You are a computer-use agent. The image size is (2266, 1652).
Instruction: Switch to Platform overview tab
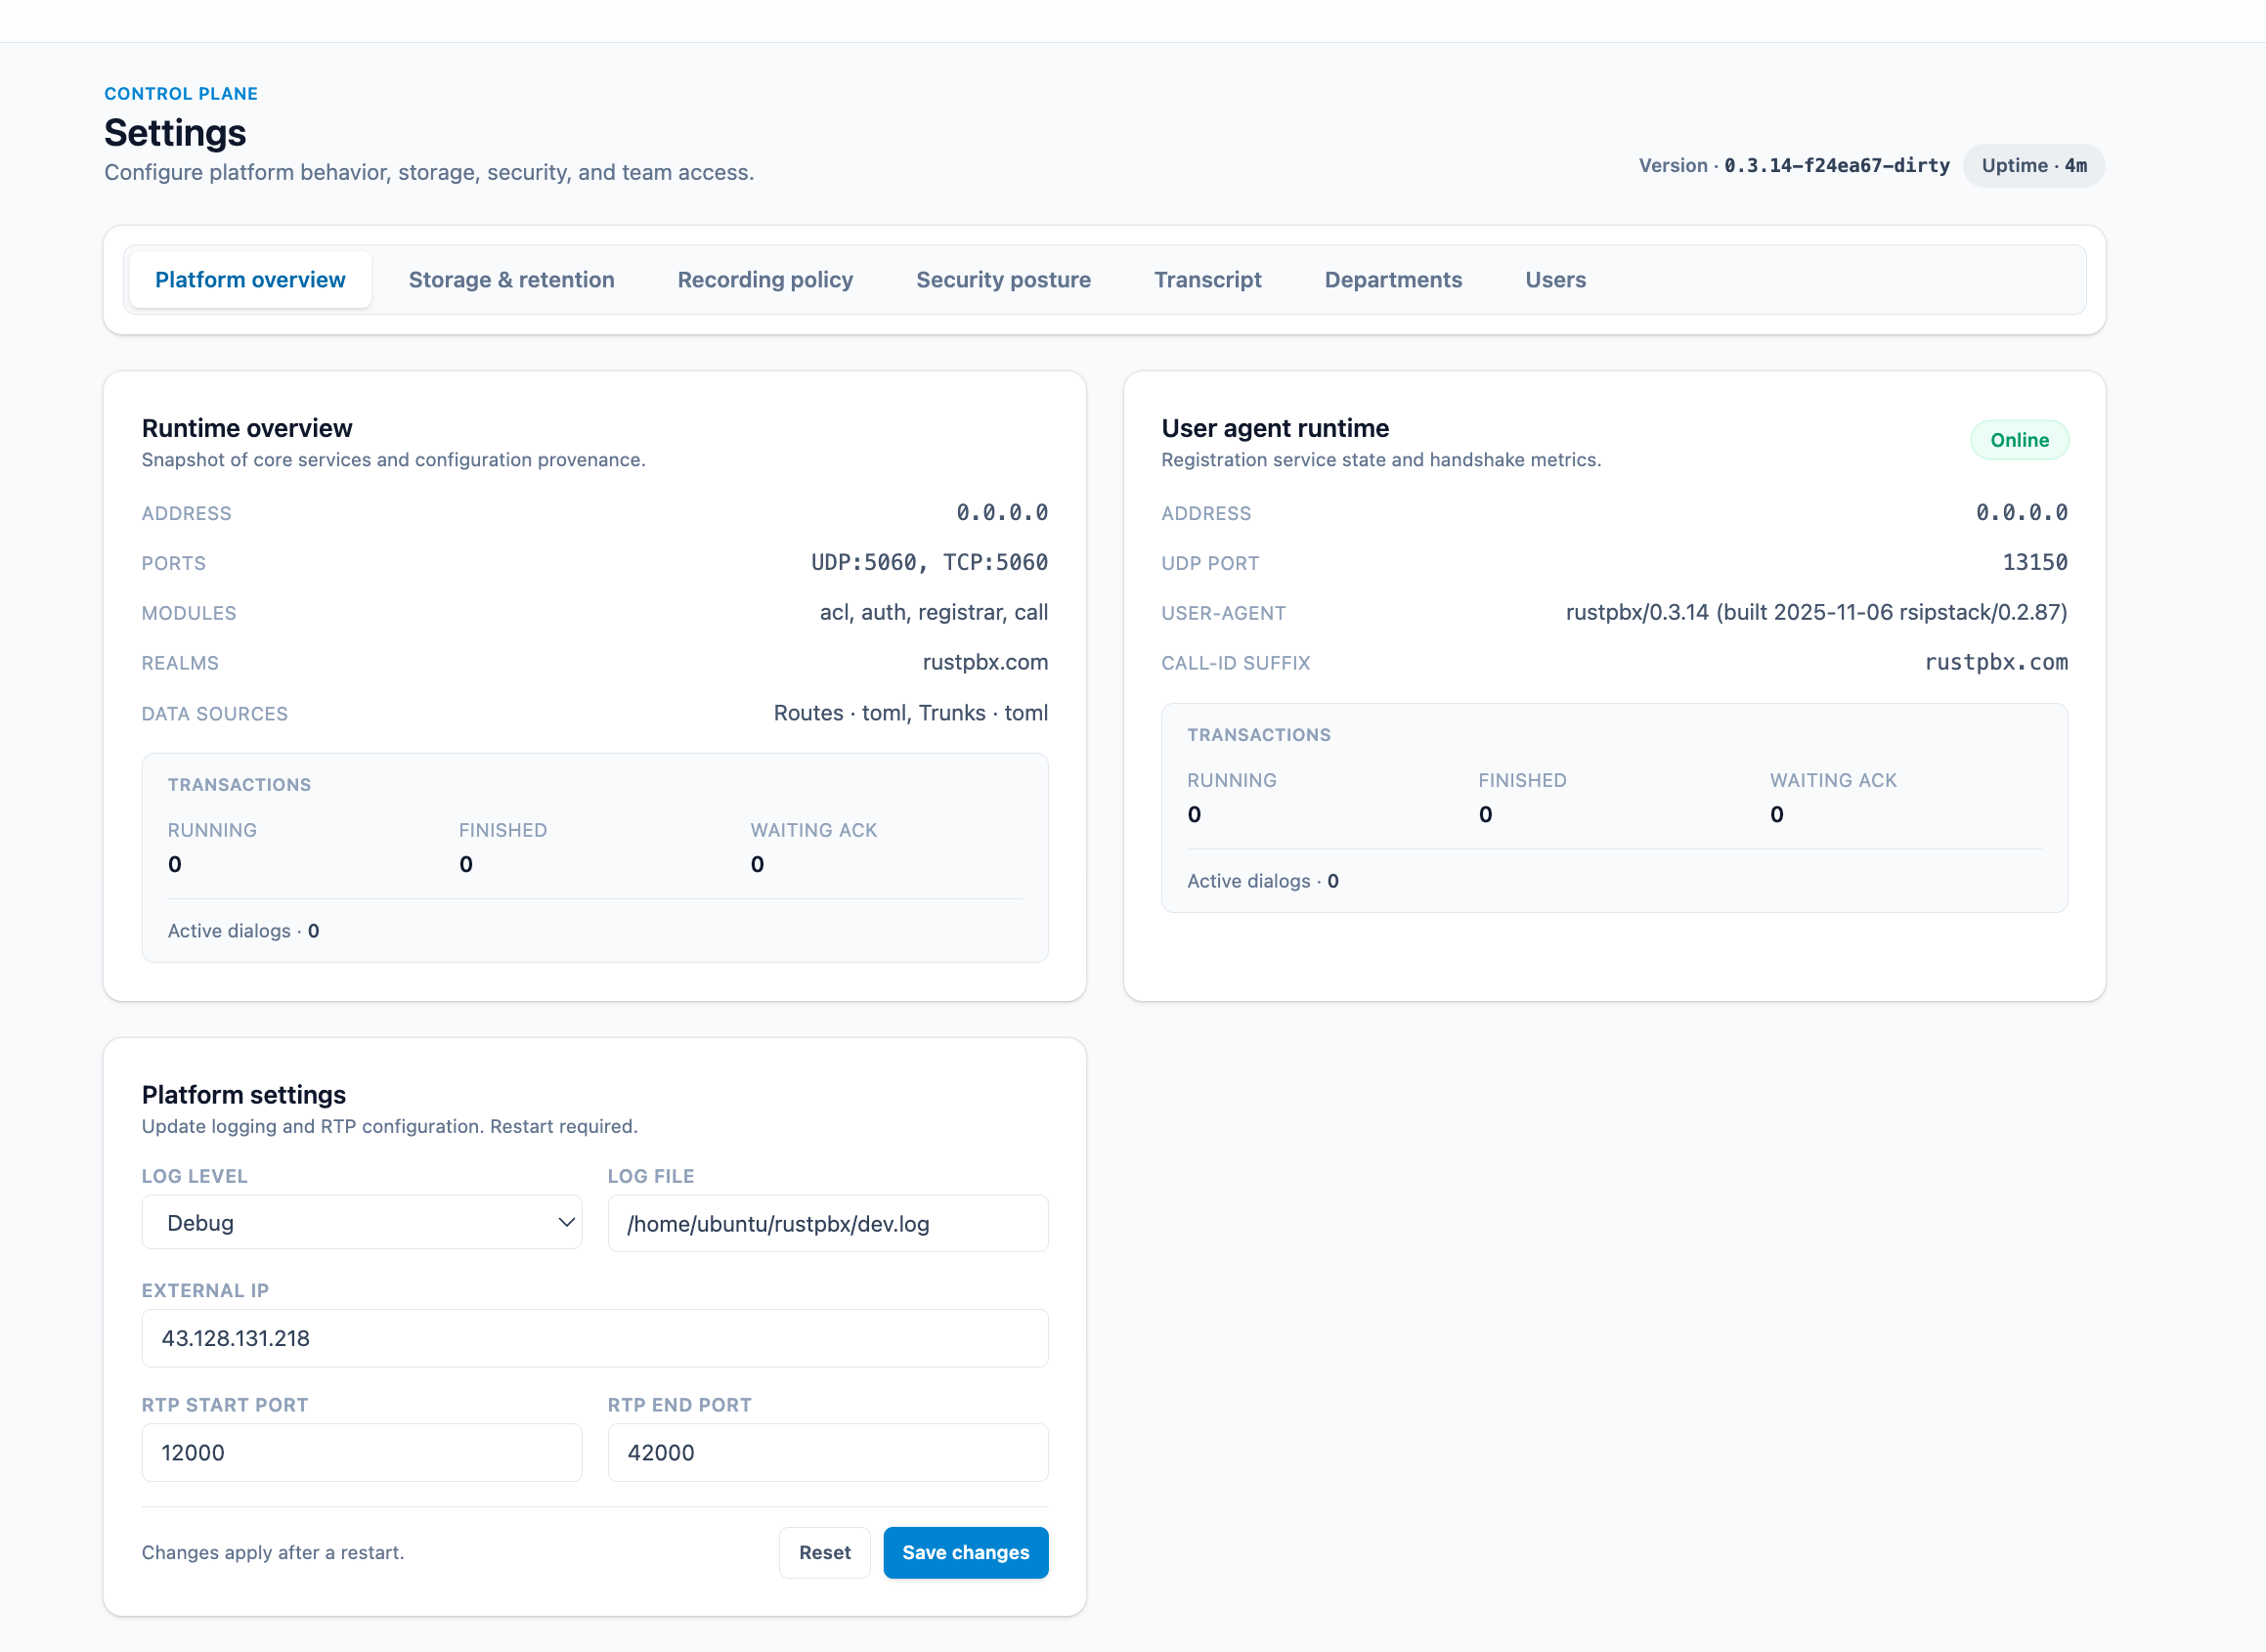click(x=250, y=280)
